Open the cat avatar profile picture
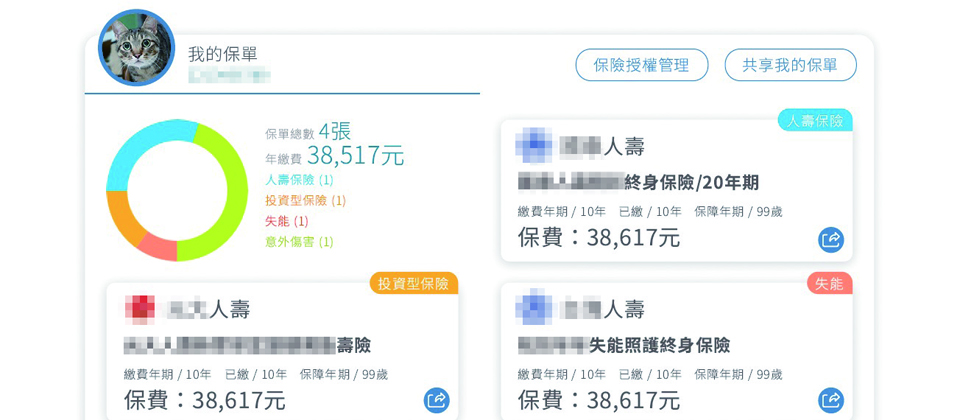 pos(137,47)
